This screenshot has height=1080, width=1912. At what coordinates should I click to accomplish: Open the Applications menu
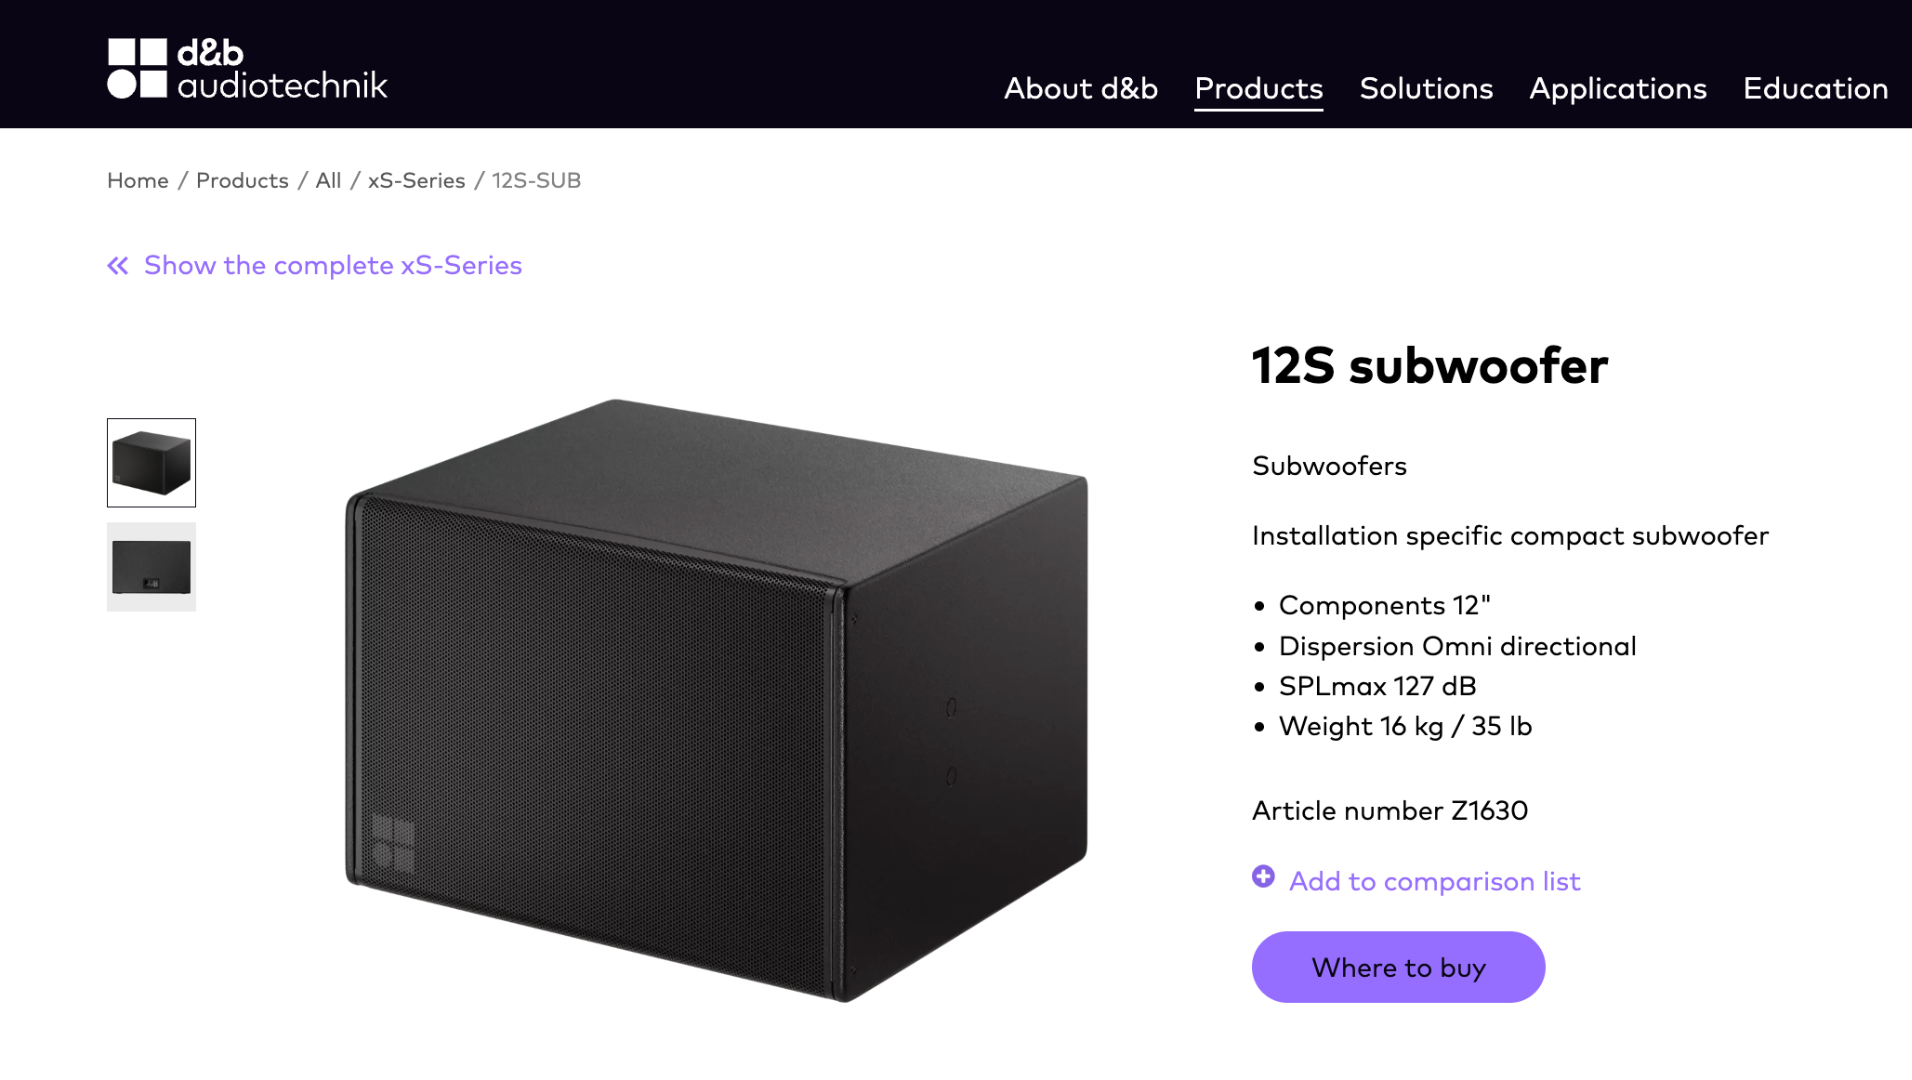[x=1617, y=88]
